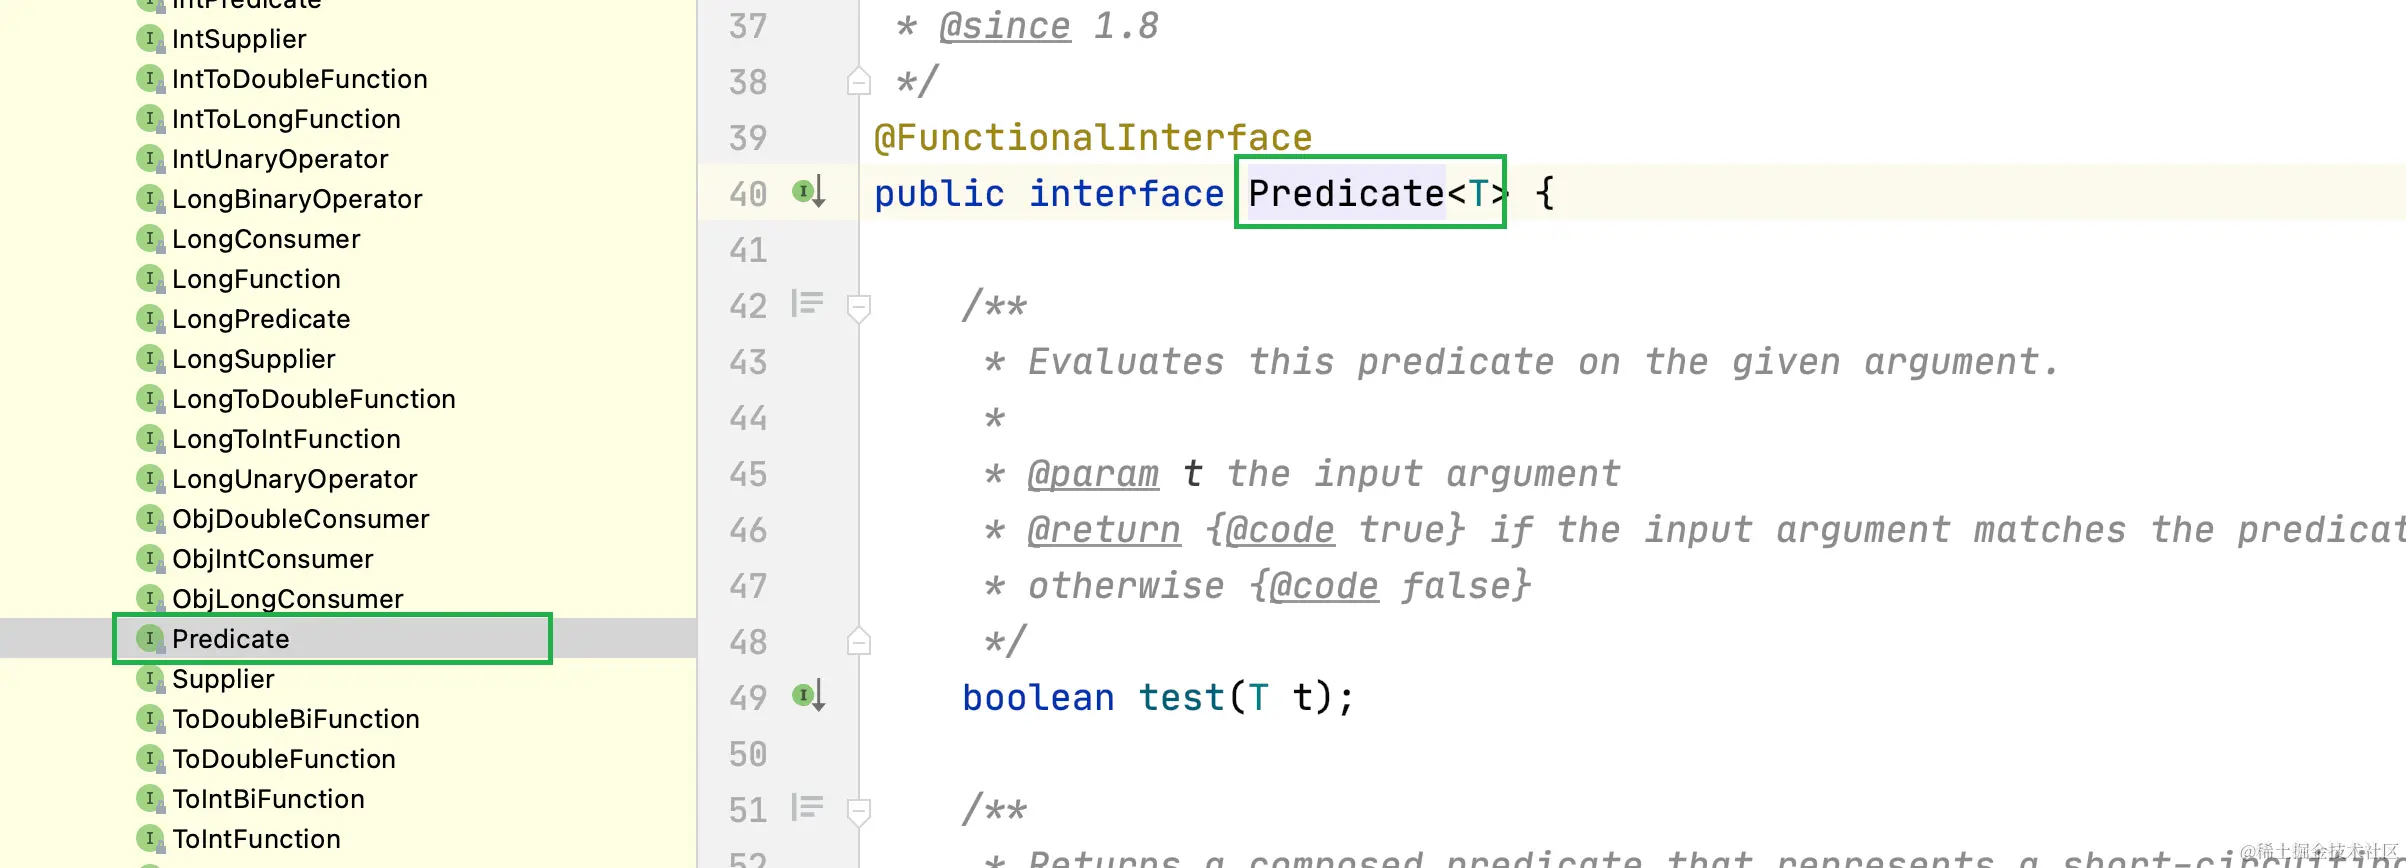Click the implemented-method gutter icon on line 49
This screenshot has height=868, width=2406.
[808, 695]
